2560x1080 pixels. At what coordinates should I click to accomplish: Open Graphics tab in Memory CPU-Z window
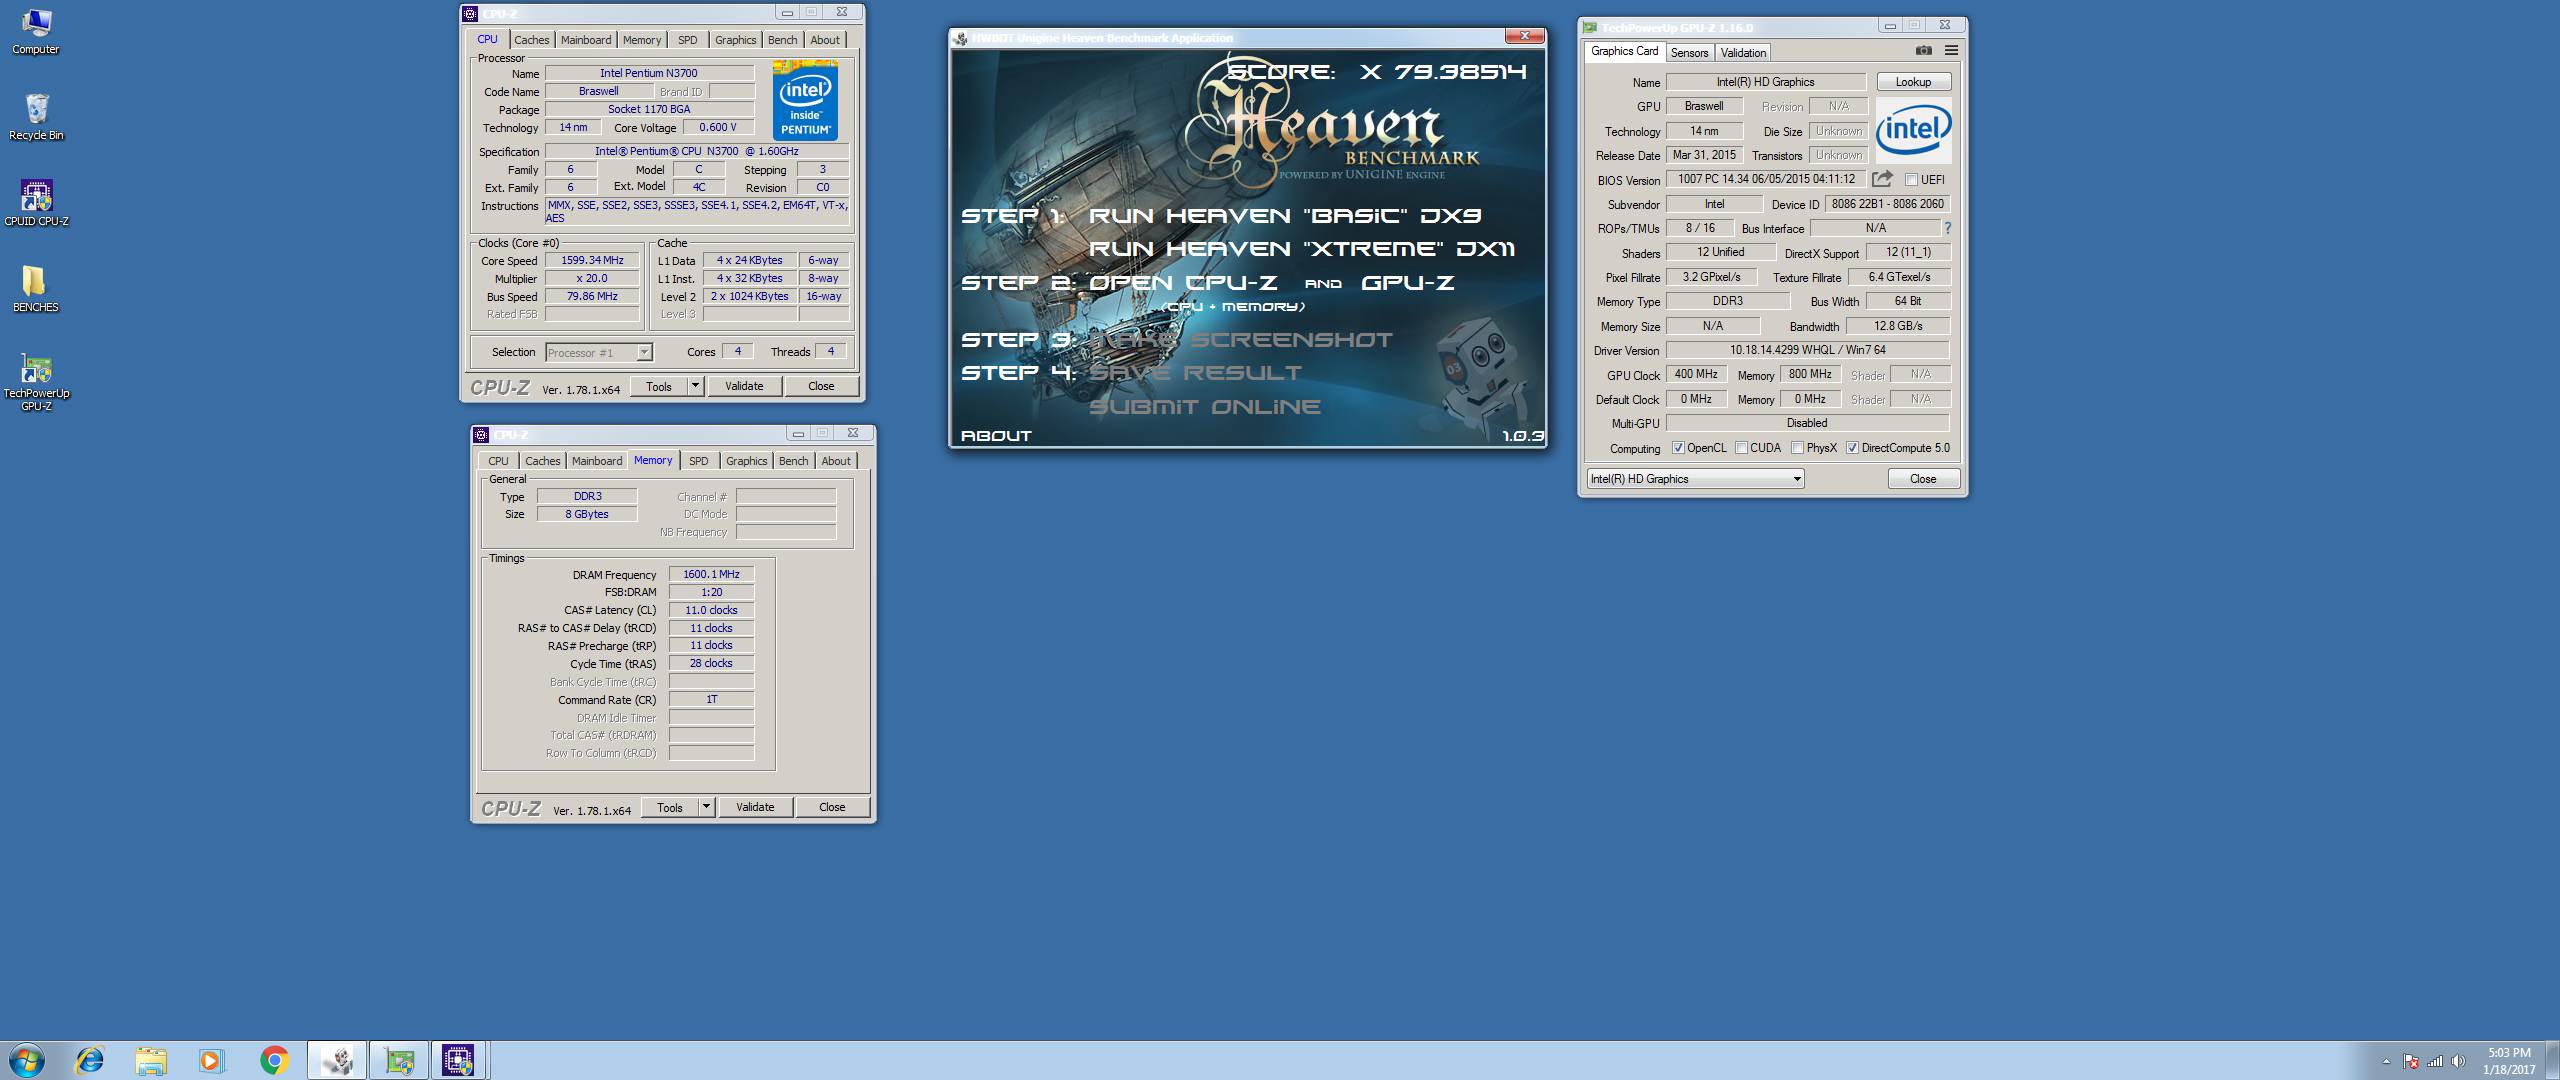click(746, 461)
